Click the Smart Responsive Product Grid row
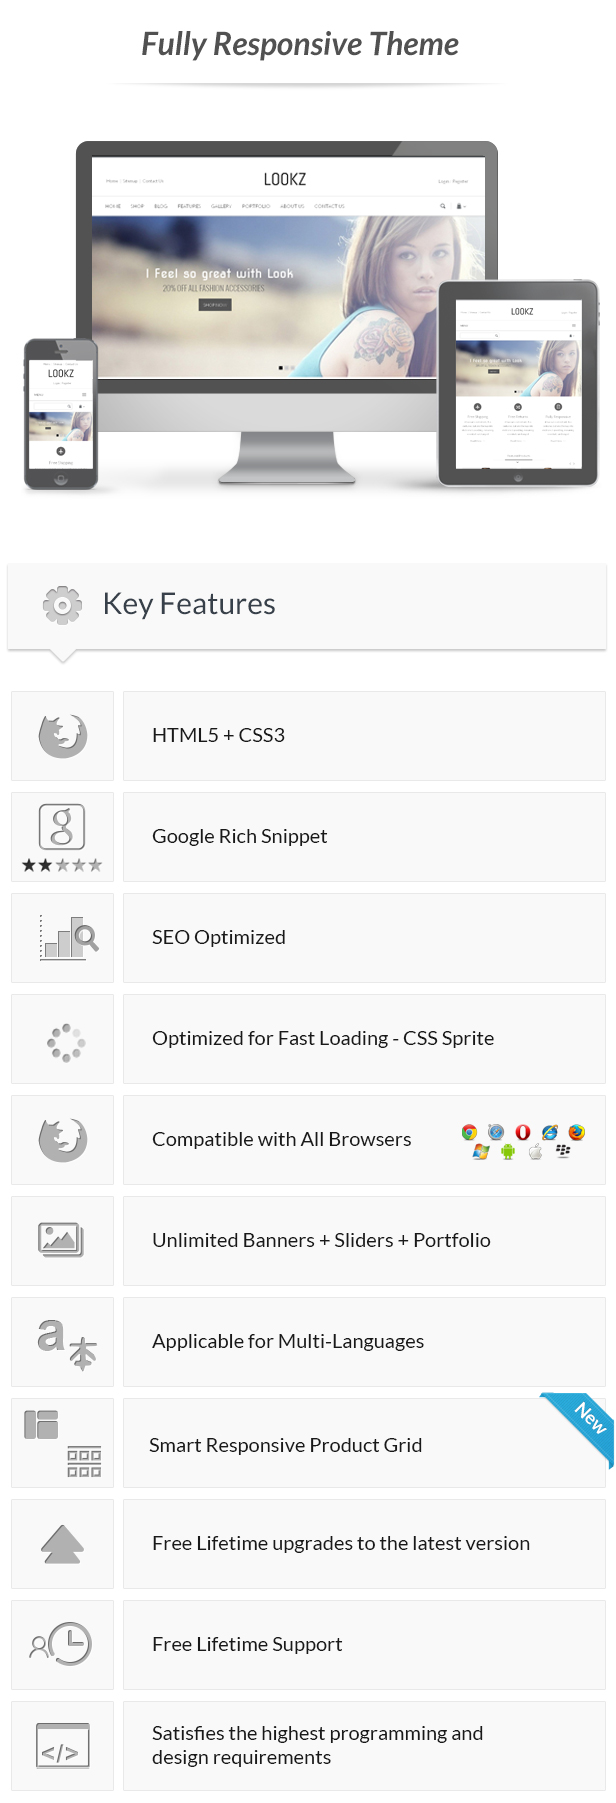The image size is (616, 1803). click(x=364, y=1443)
